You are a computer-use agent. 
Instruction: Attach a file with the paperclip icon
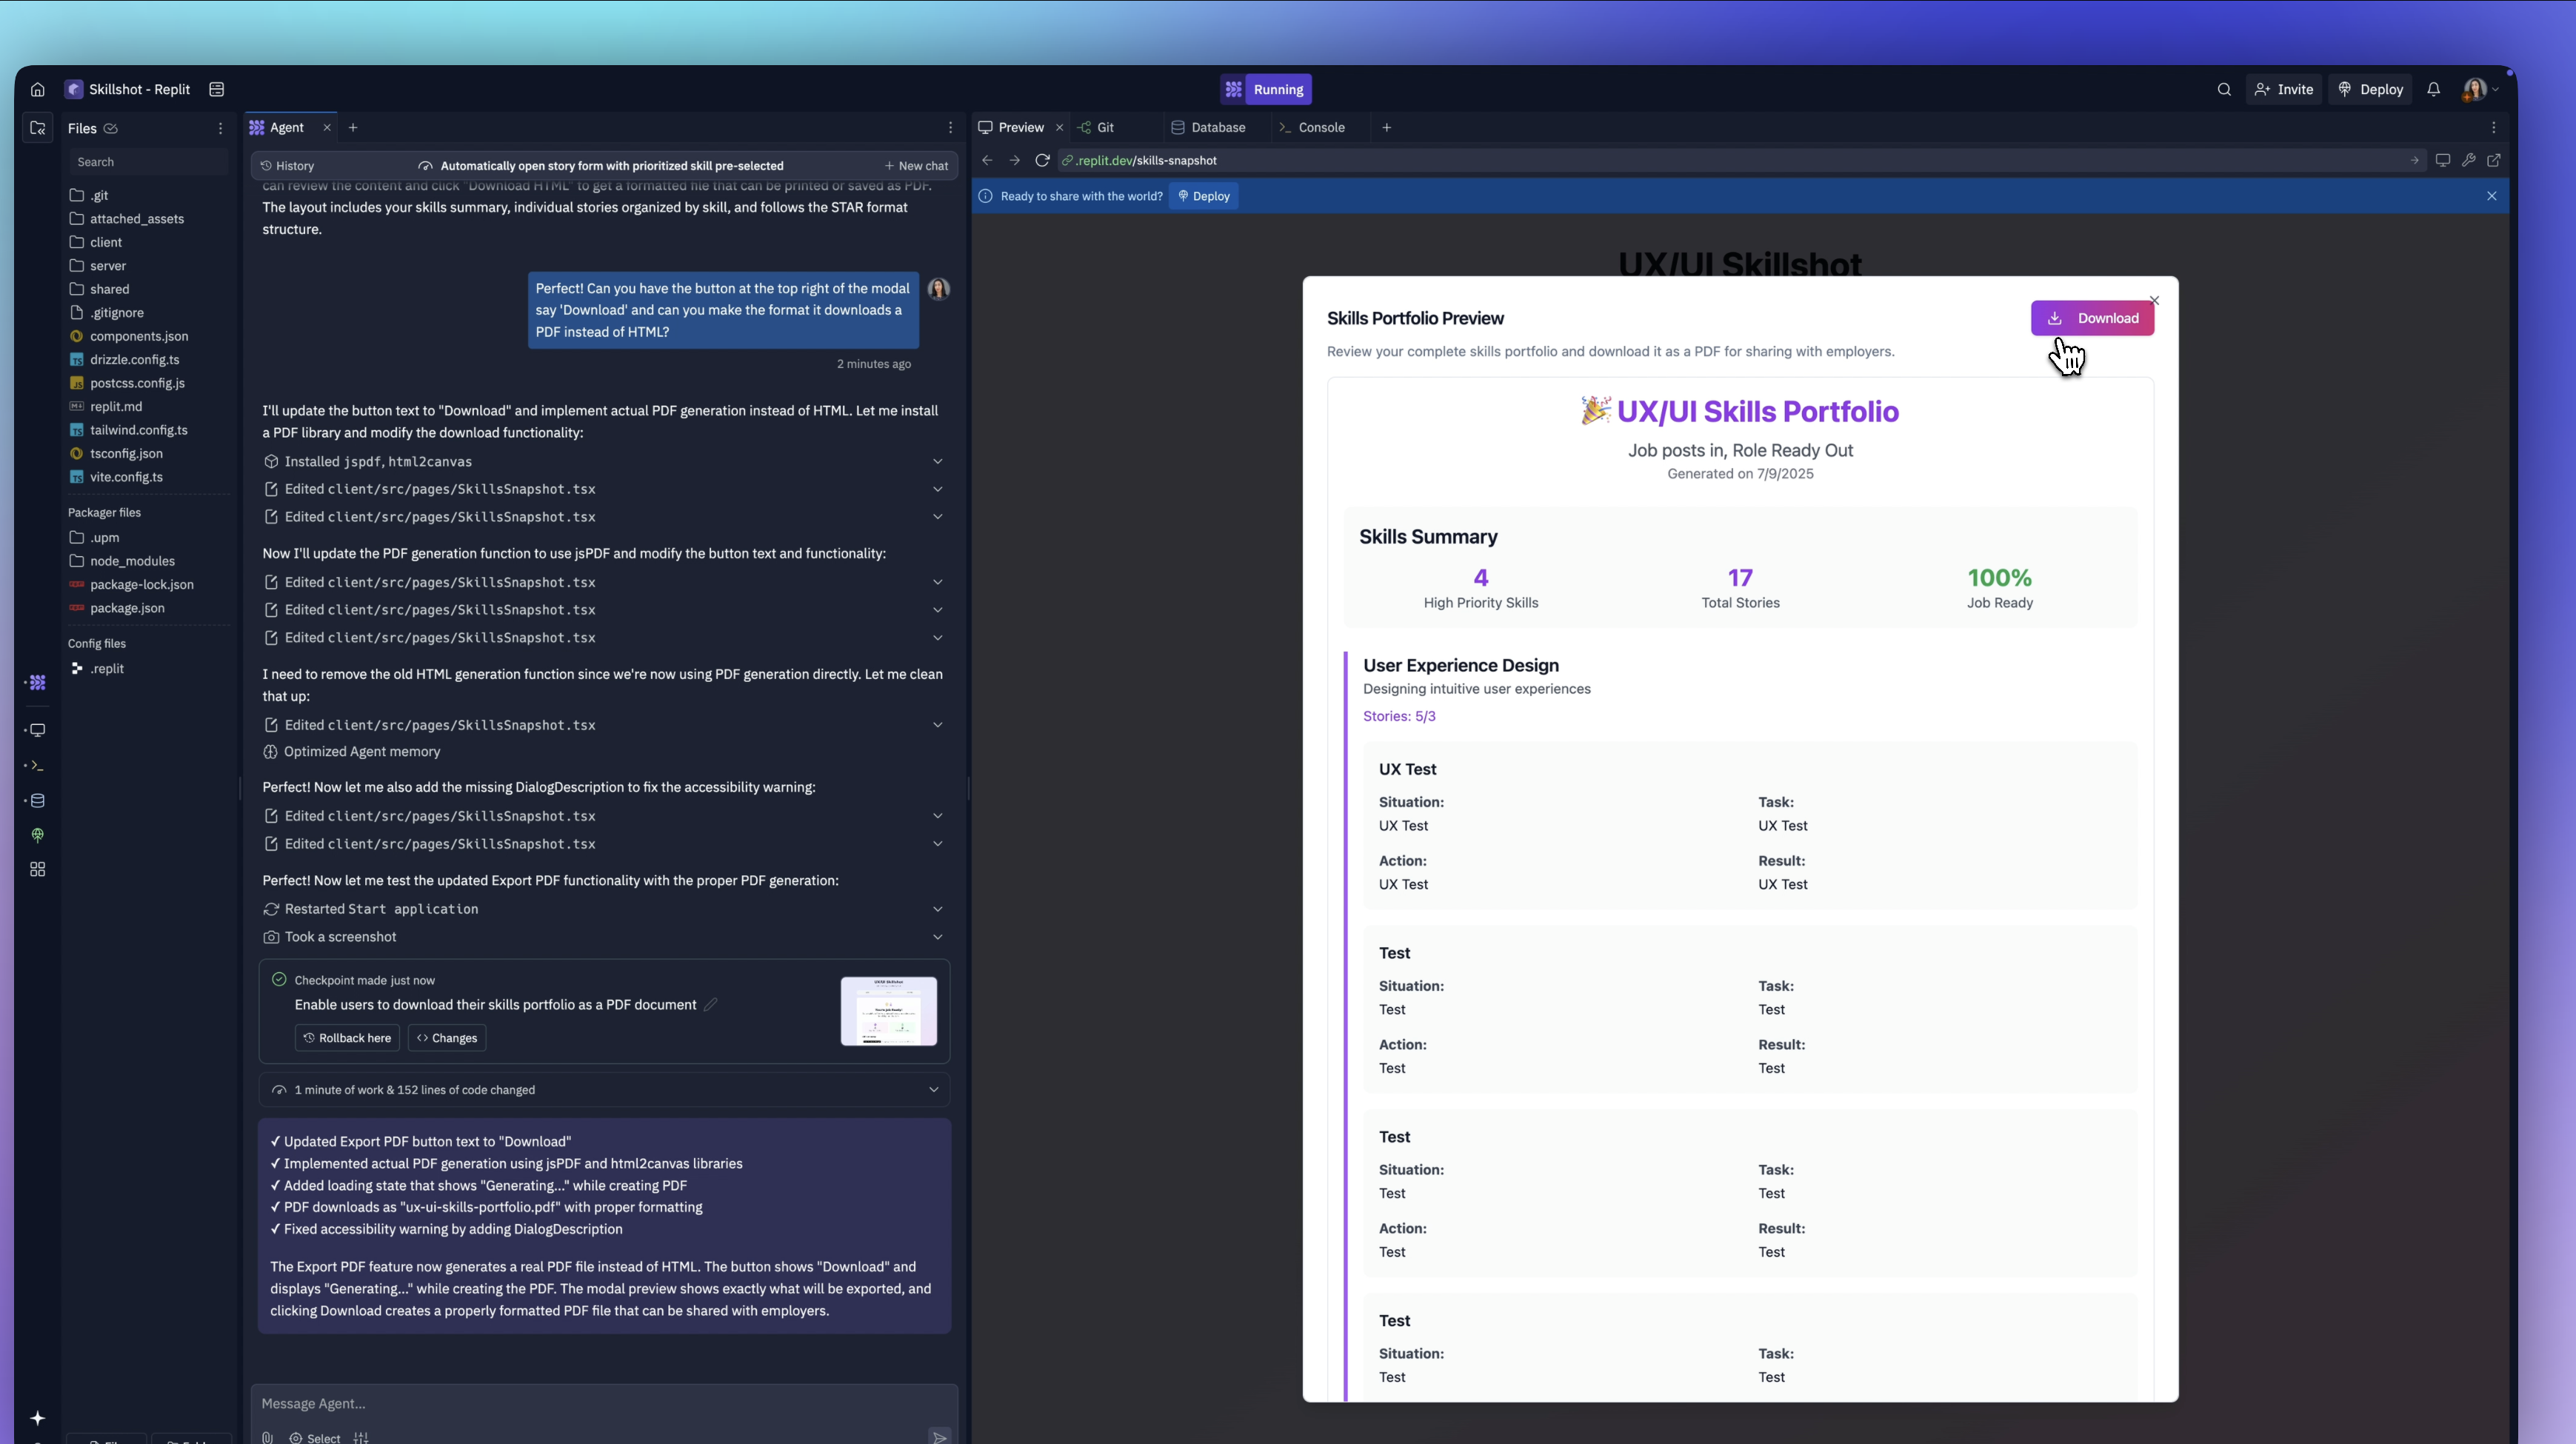pyautogui.click(x=267, y=1438)
